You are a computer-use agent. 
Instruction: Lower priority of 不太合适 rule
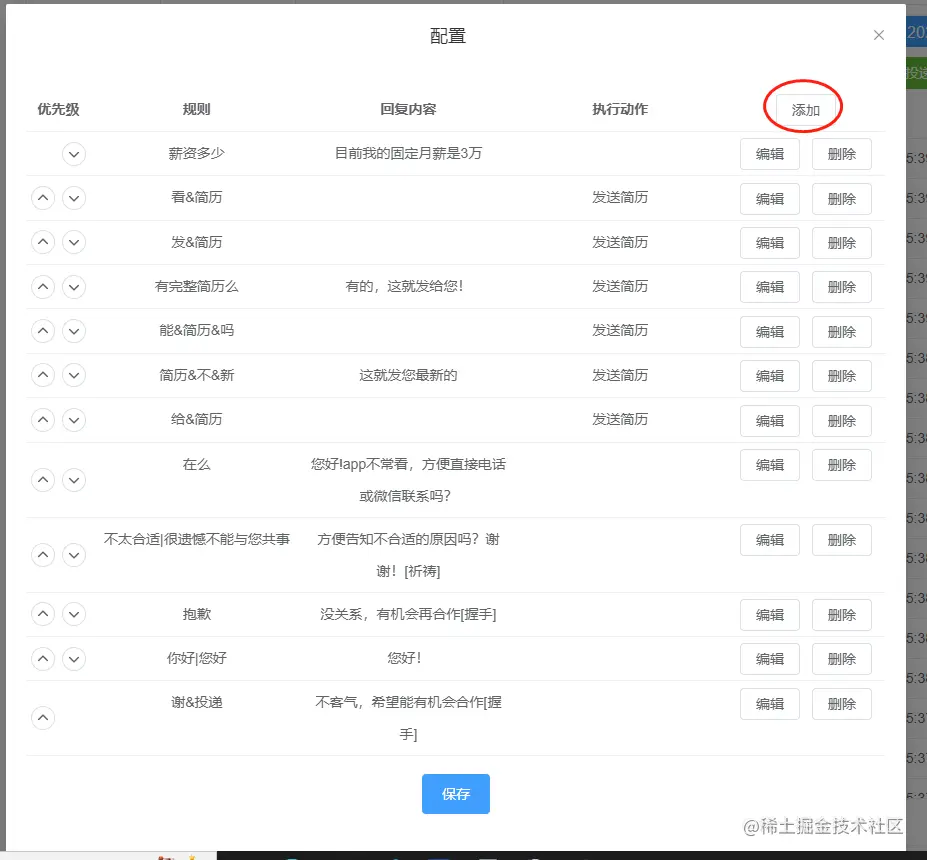tap(74, 555)
